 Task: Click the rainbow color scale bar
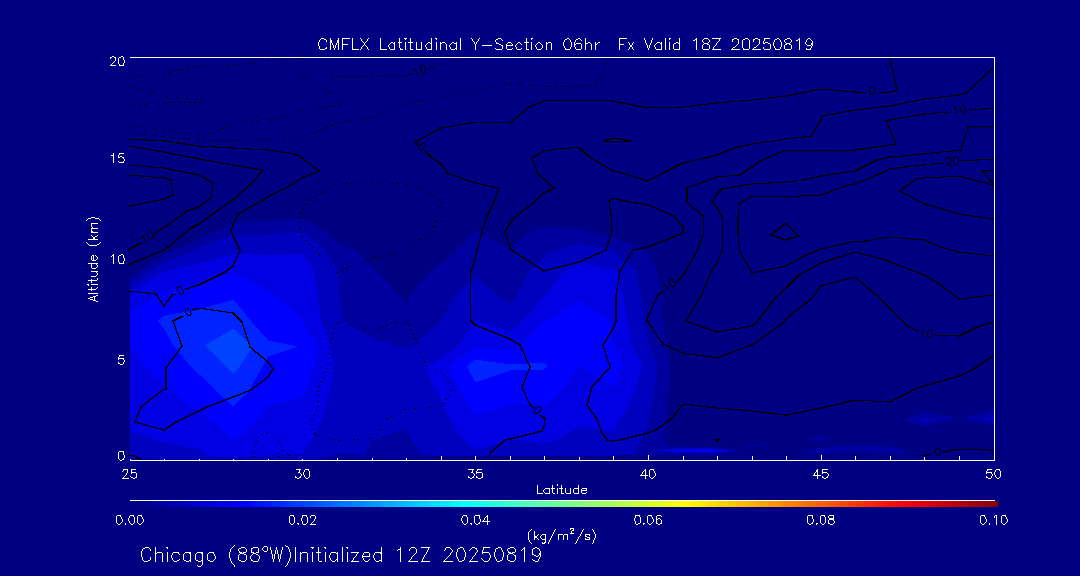[x=563, y=504]
